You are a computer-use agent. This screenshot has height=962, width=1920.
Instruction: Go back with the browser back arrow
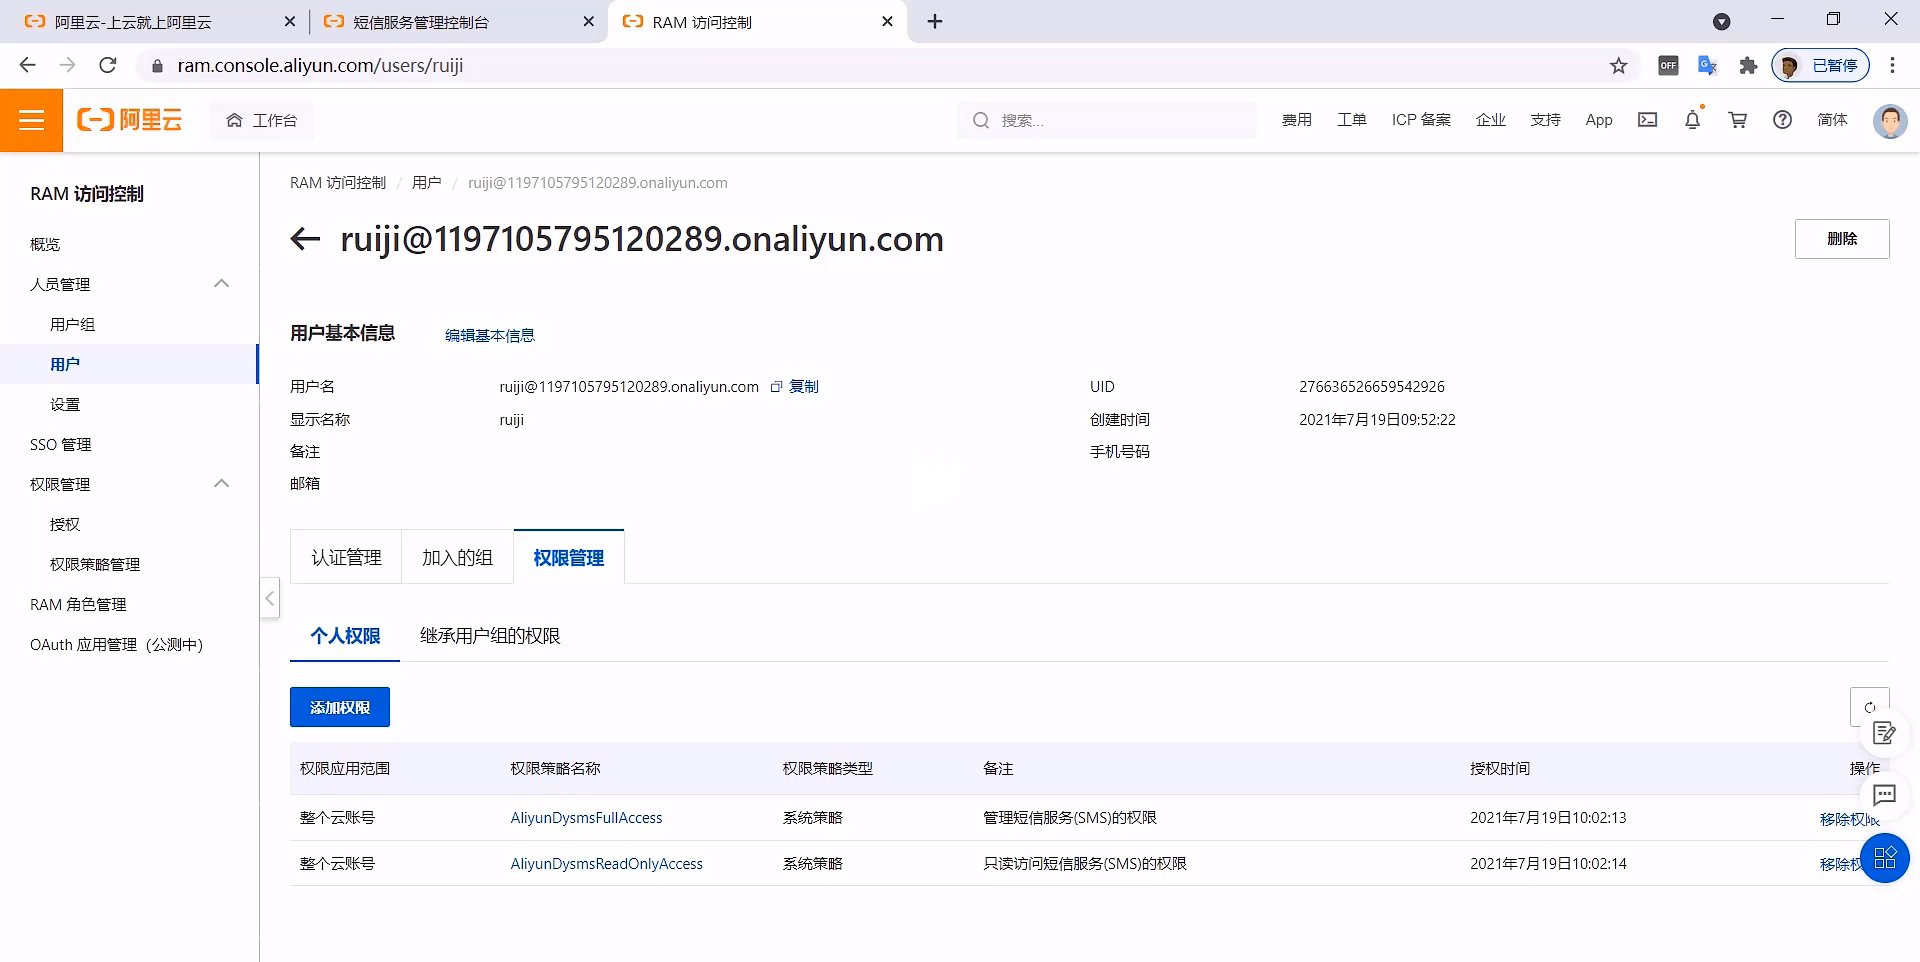[28, 66]
